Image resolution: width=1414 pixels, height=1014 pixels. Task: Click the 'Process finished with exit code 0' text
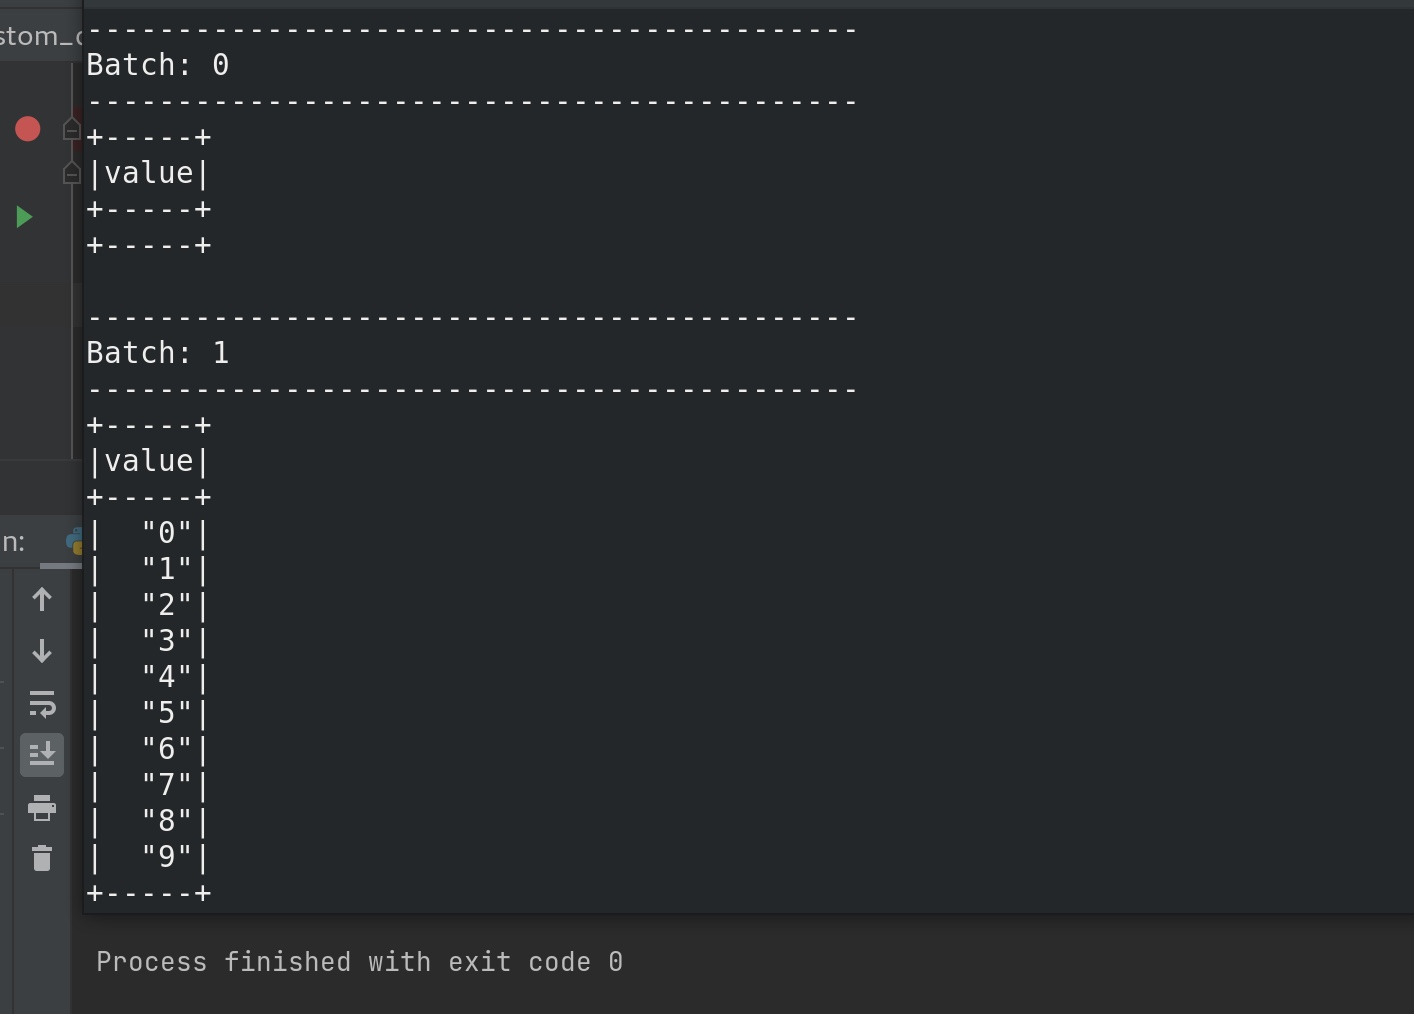pyautogui.click(x=359, y=962)
